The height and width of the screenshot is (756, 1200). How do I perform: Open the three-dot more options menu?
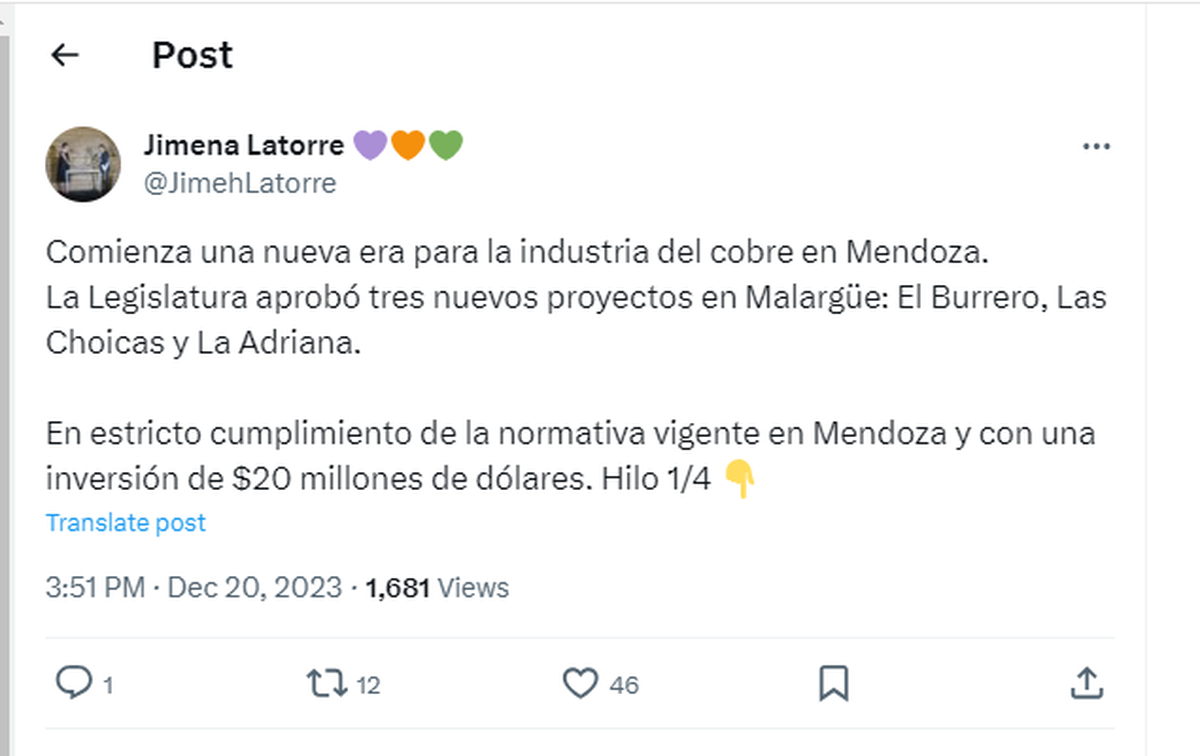(x=1096, y=147)
